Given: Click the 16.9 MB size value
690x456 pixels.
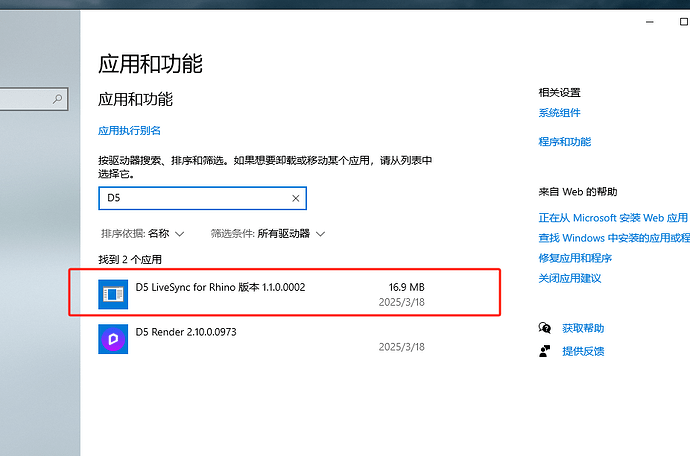Looking at the screenshot, I should click(407, 287).
